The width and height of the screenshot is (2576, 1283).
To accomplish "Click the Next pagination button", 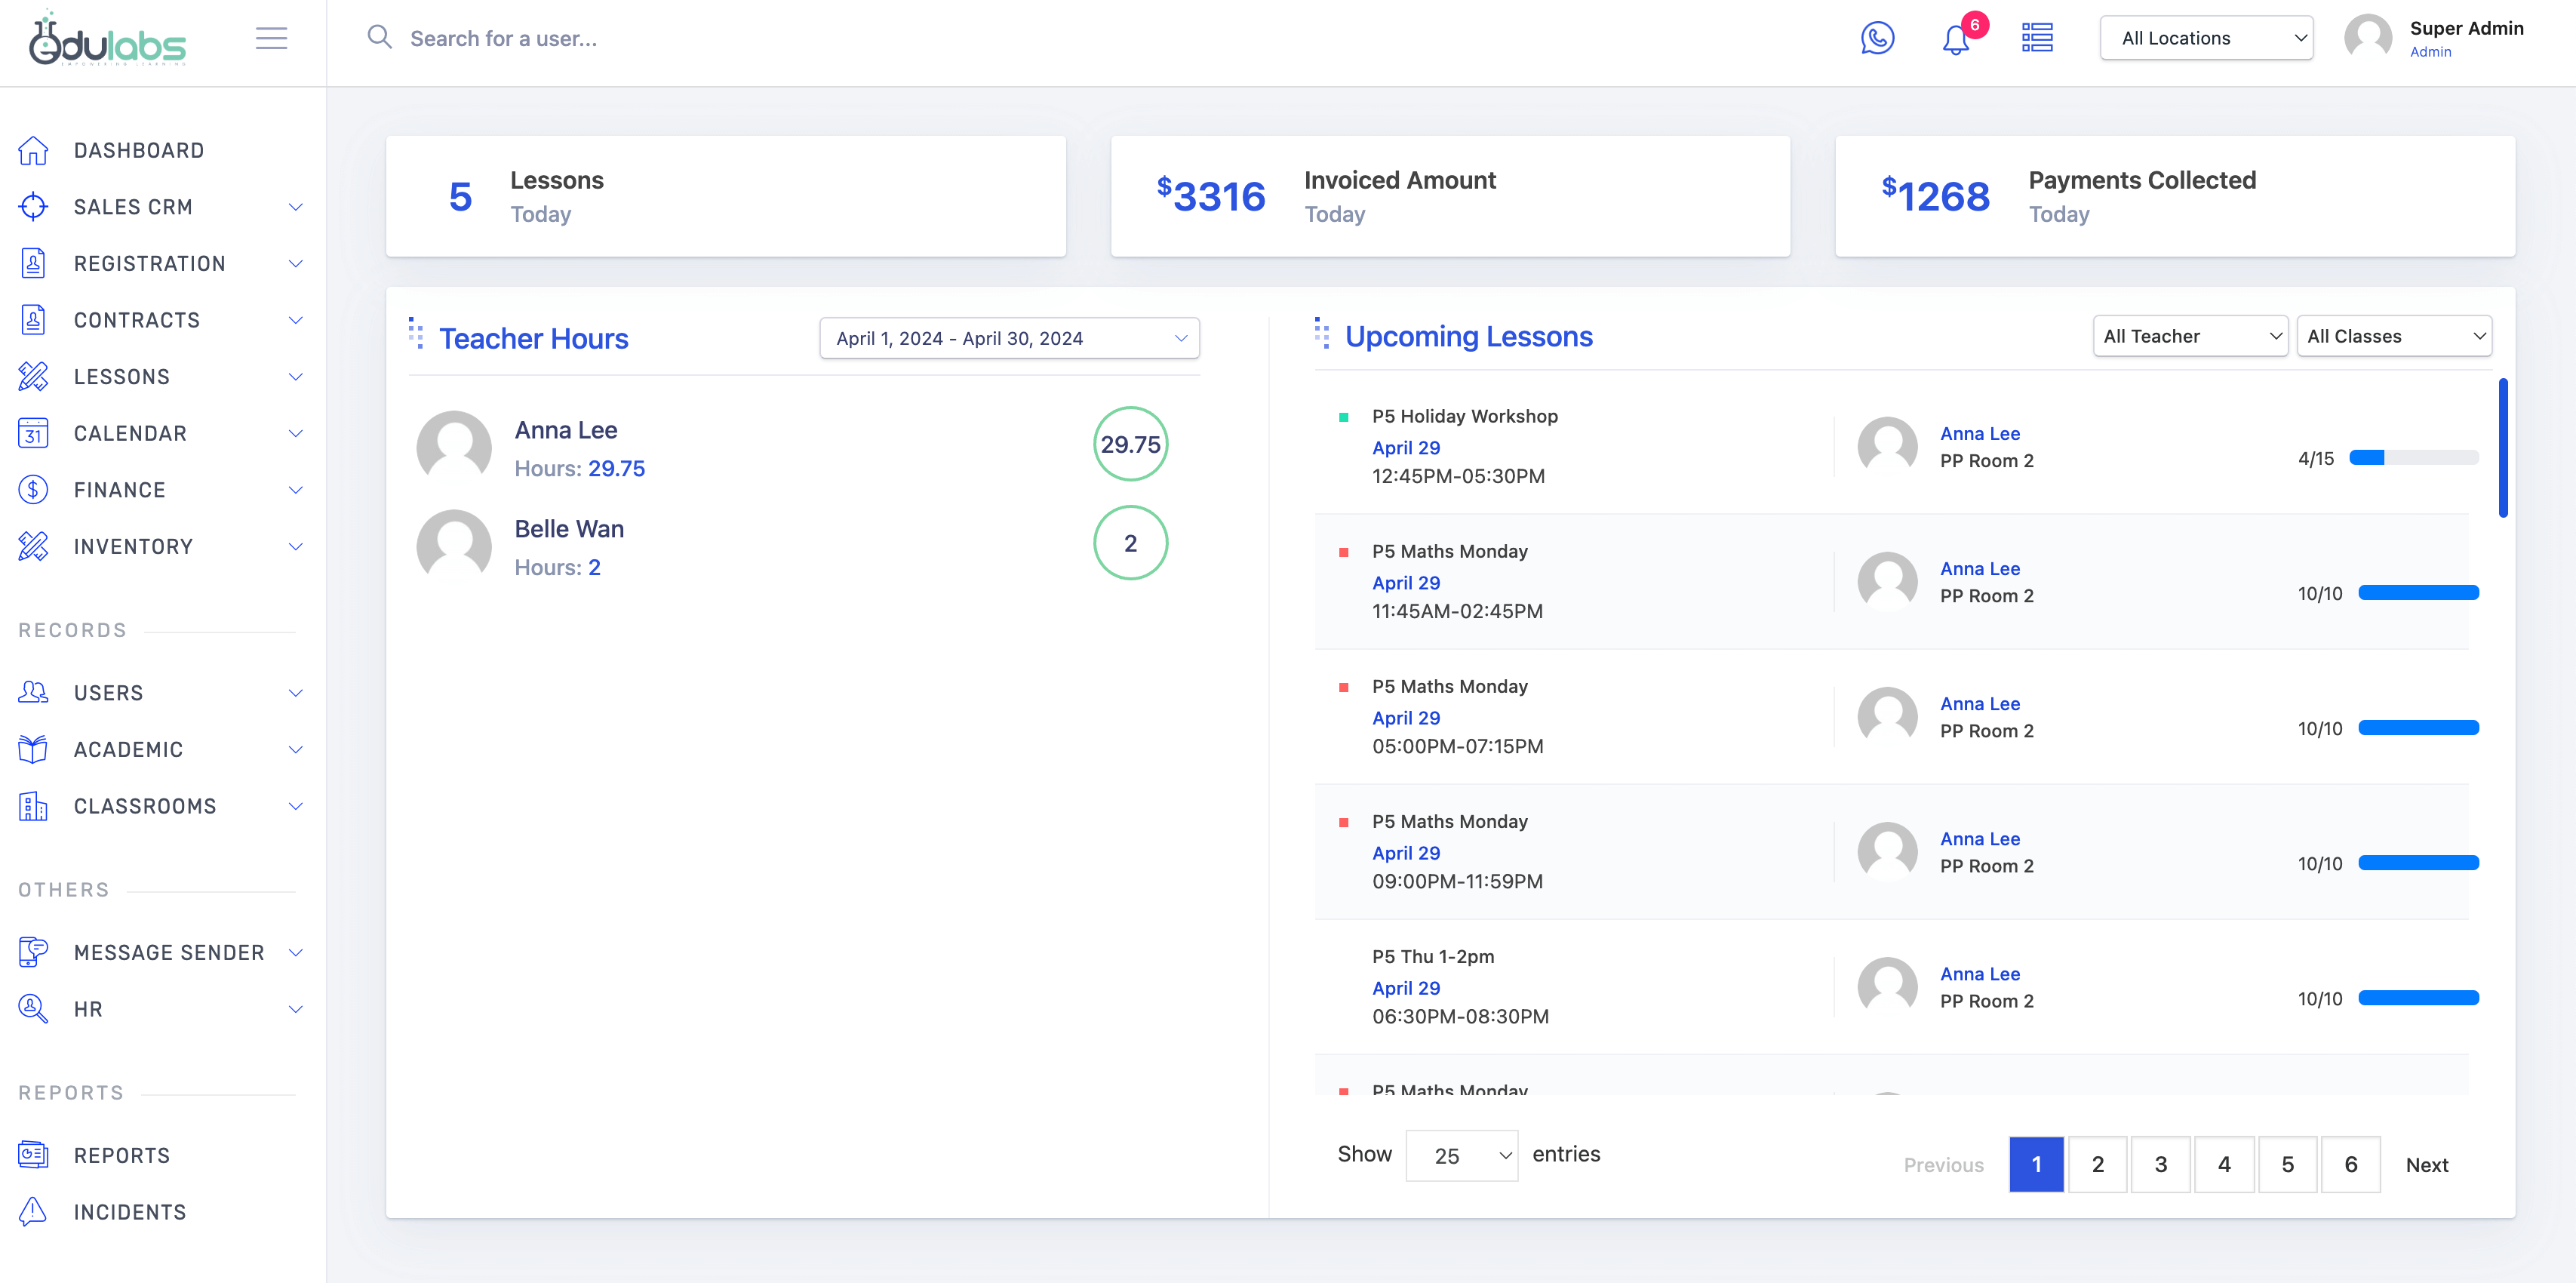I will click(2426, 1164).
